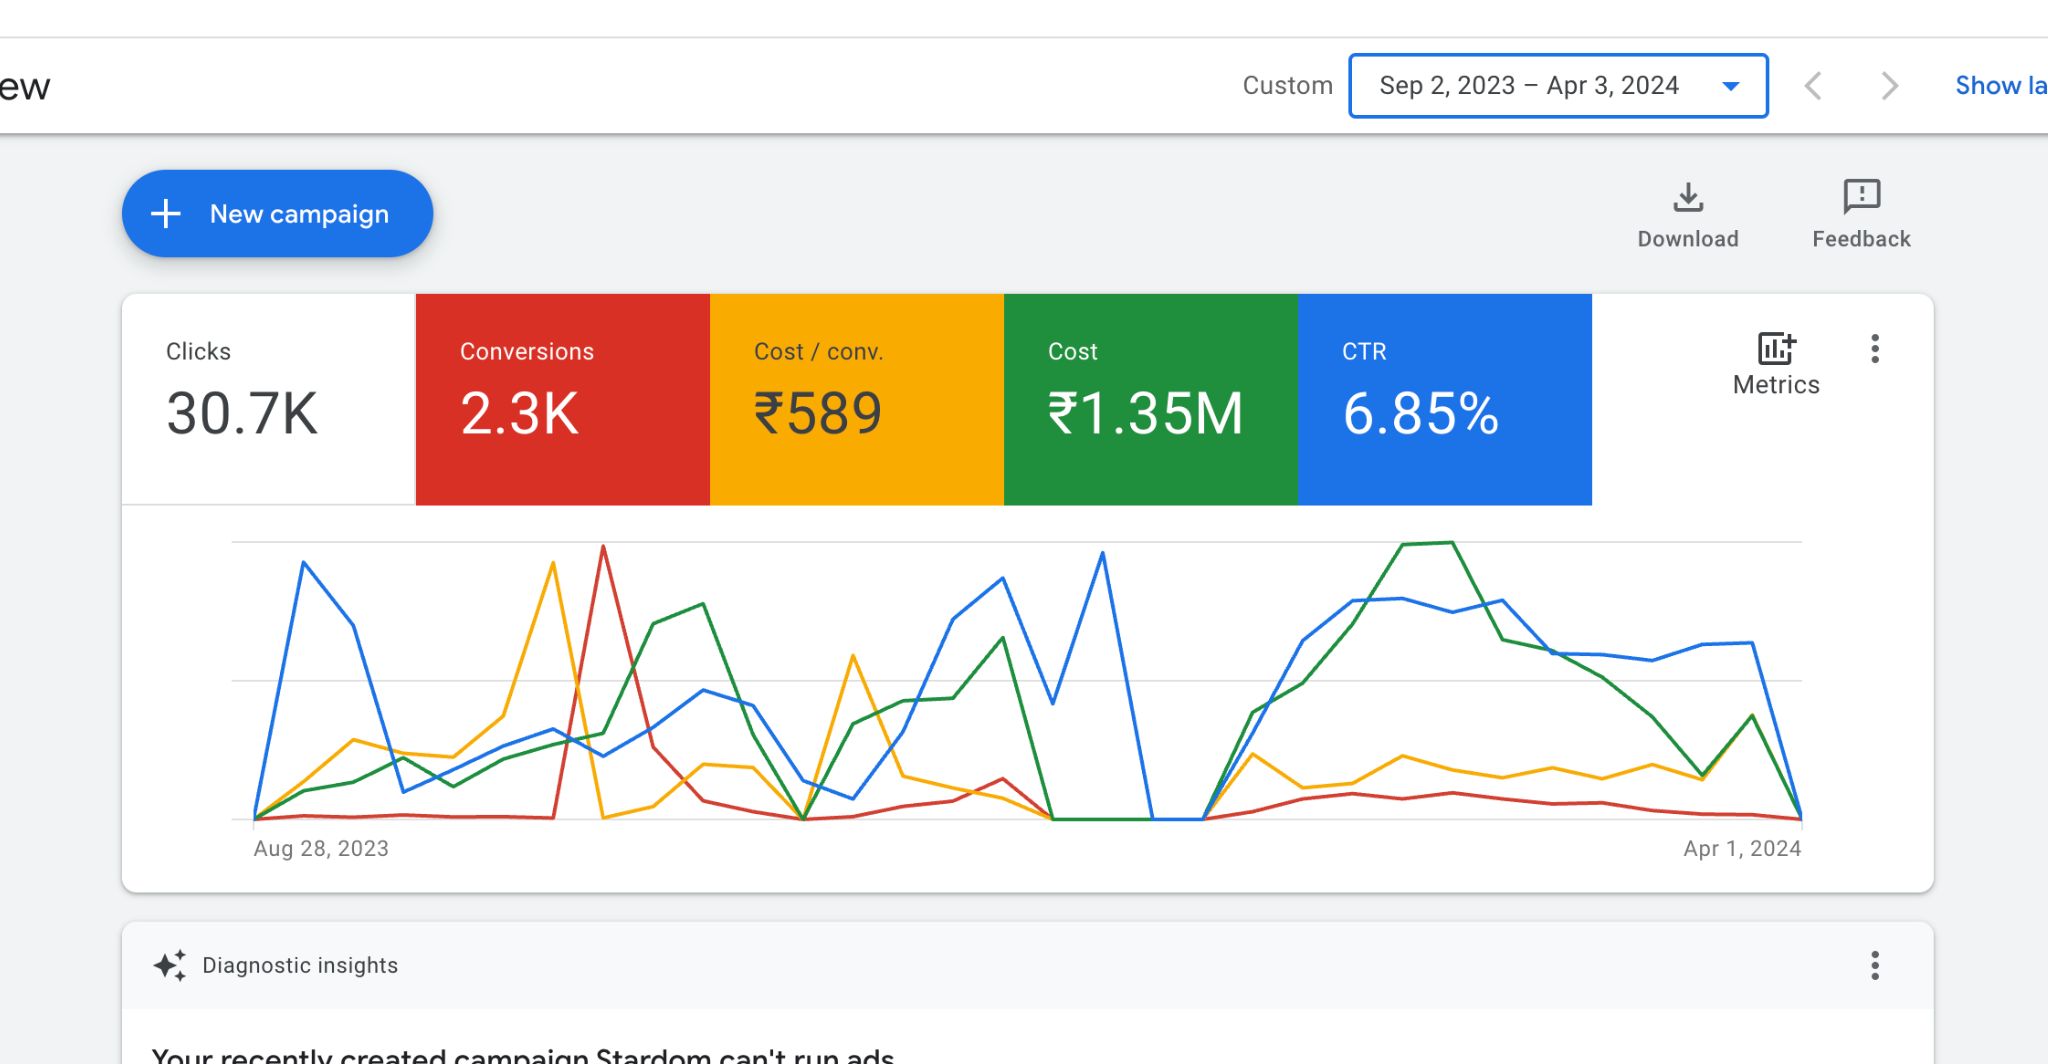Open the Feedback icon

point(1862,197)
